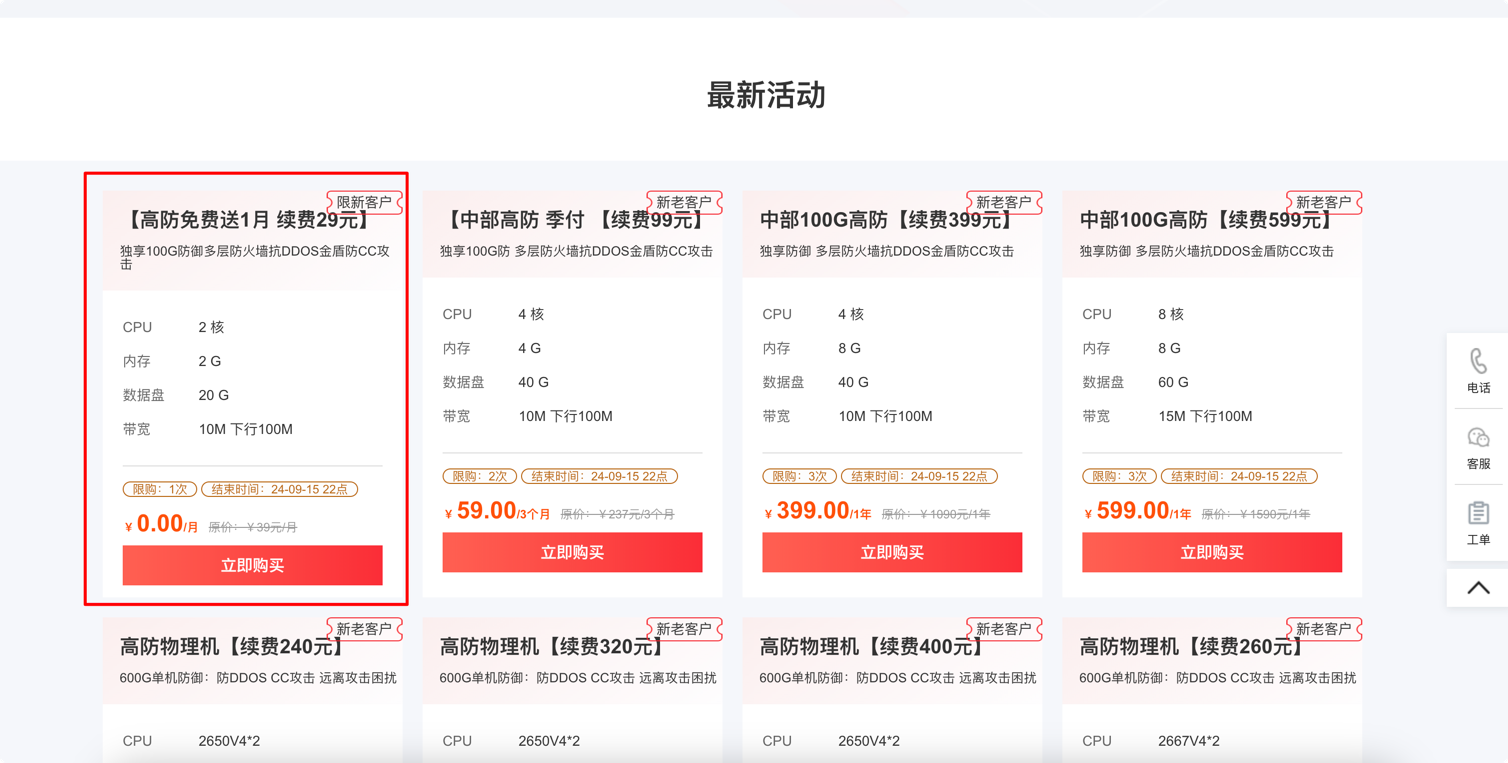Open the work order (工单) clipboard icon

pyautogui.click(x=1478, y=513)
